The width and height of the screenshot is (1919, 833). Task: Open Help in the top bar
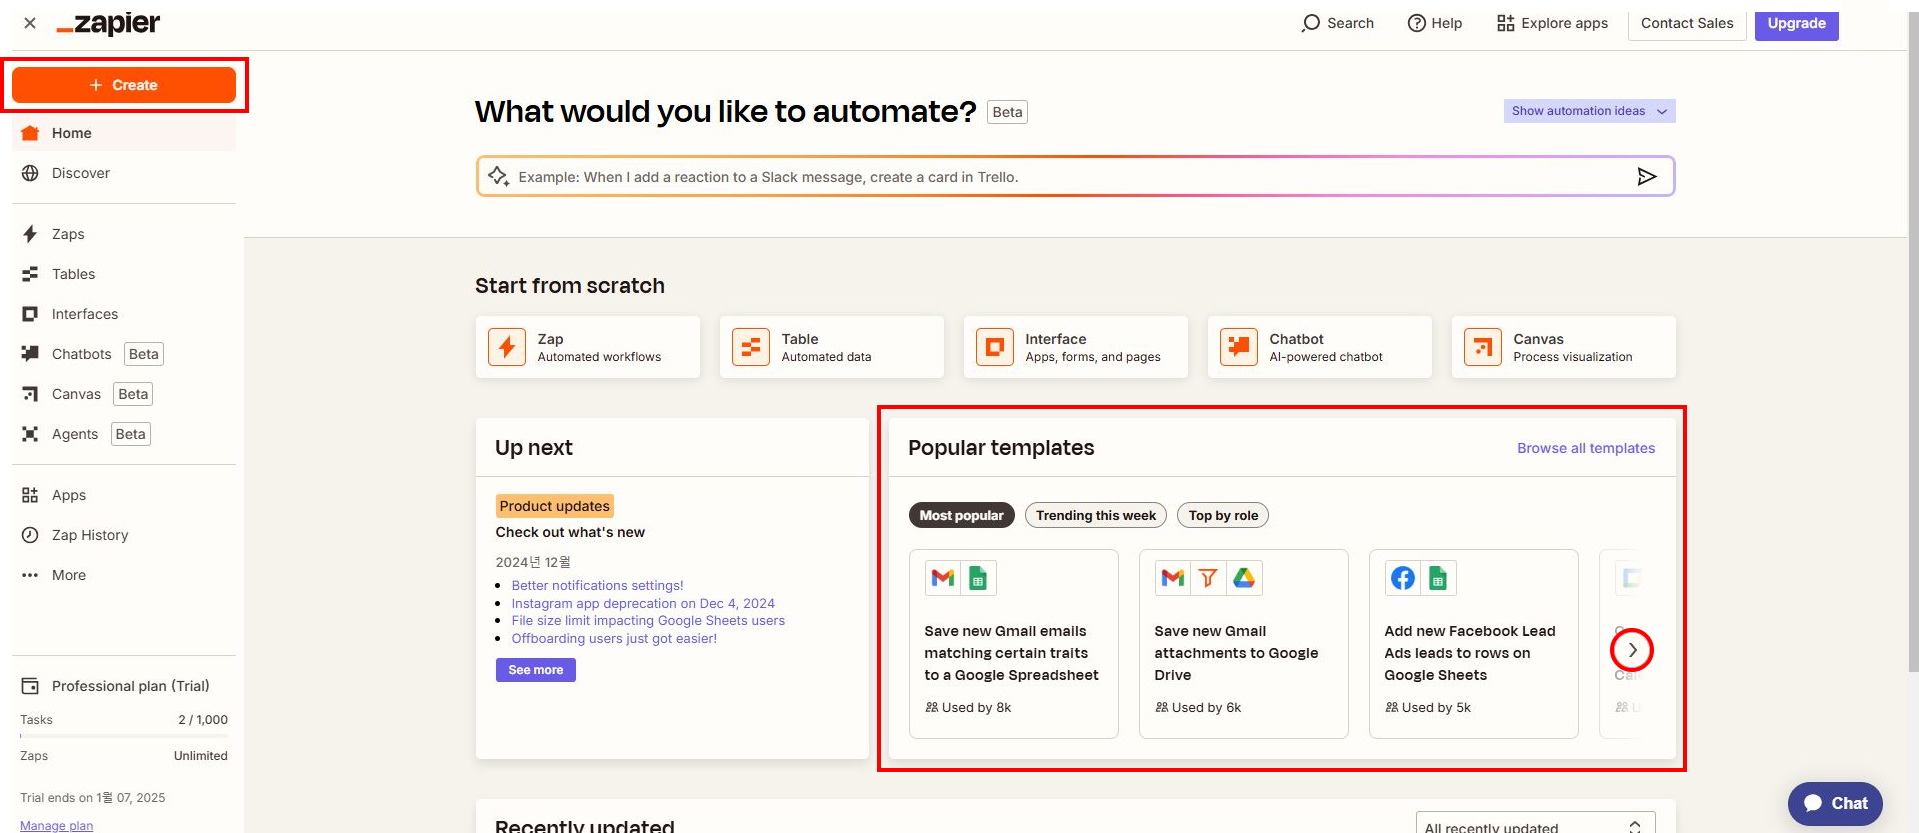(x=1435, y=23)
